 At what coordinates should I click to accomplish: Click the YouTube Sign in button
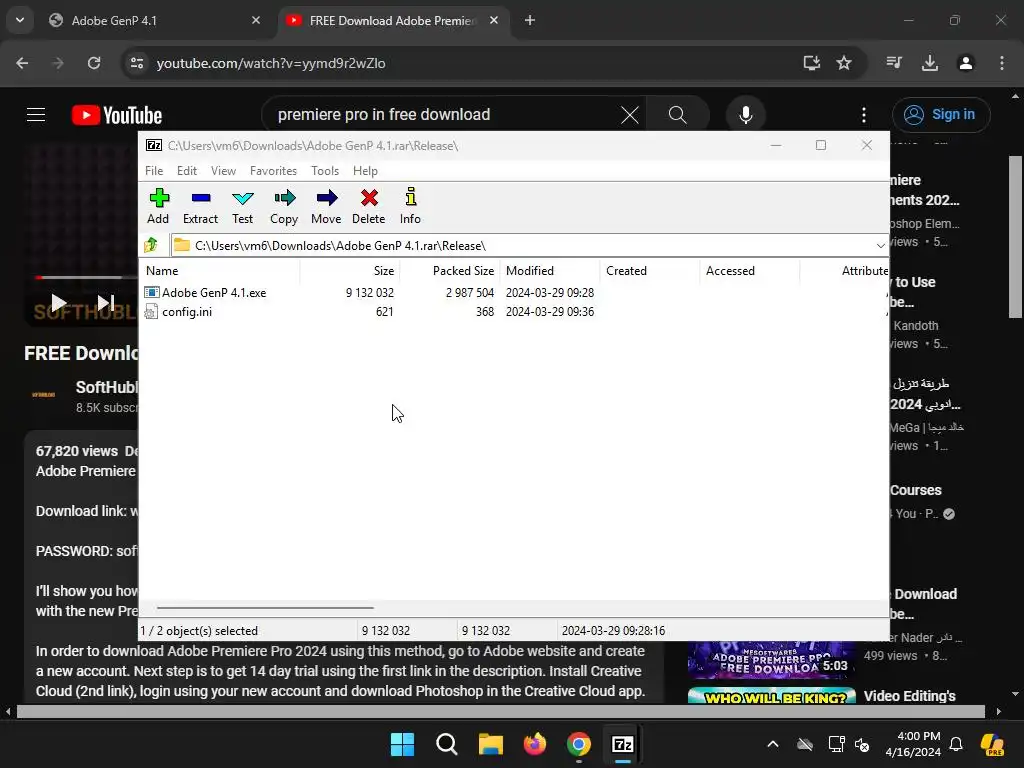click(941, 114)
